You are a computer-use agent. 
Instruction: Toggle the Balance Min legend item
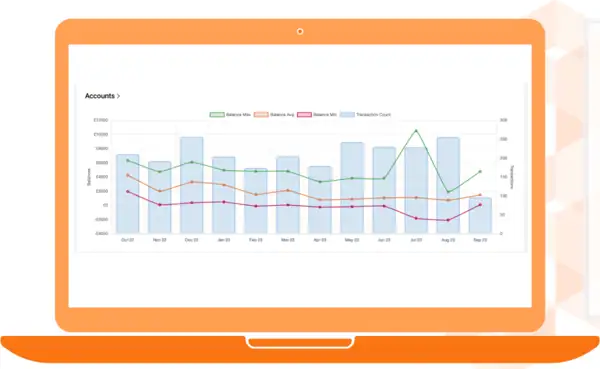pyautogui.click(x=317, y=114)
